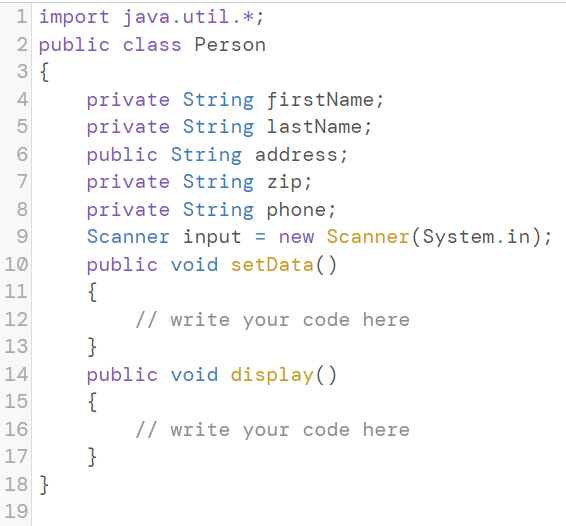Click the closing brace on line 18
The image size is (566, 526).
tap(44, 485)
